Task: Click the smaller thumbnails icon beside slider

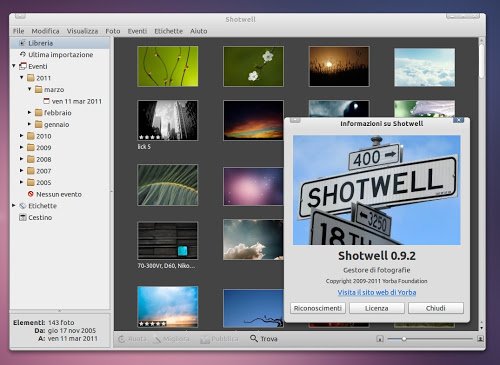Action: click(x=380, y=339)
